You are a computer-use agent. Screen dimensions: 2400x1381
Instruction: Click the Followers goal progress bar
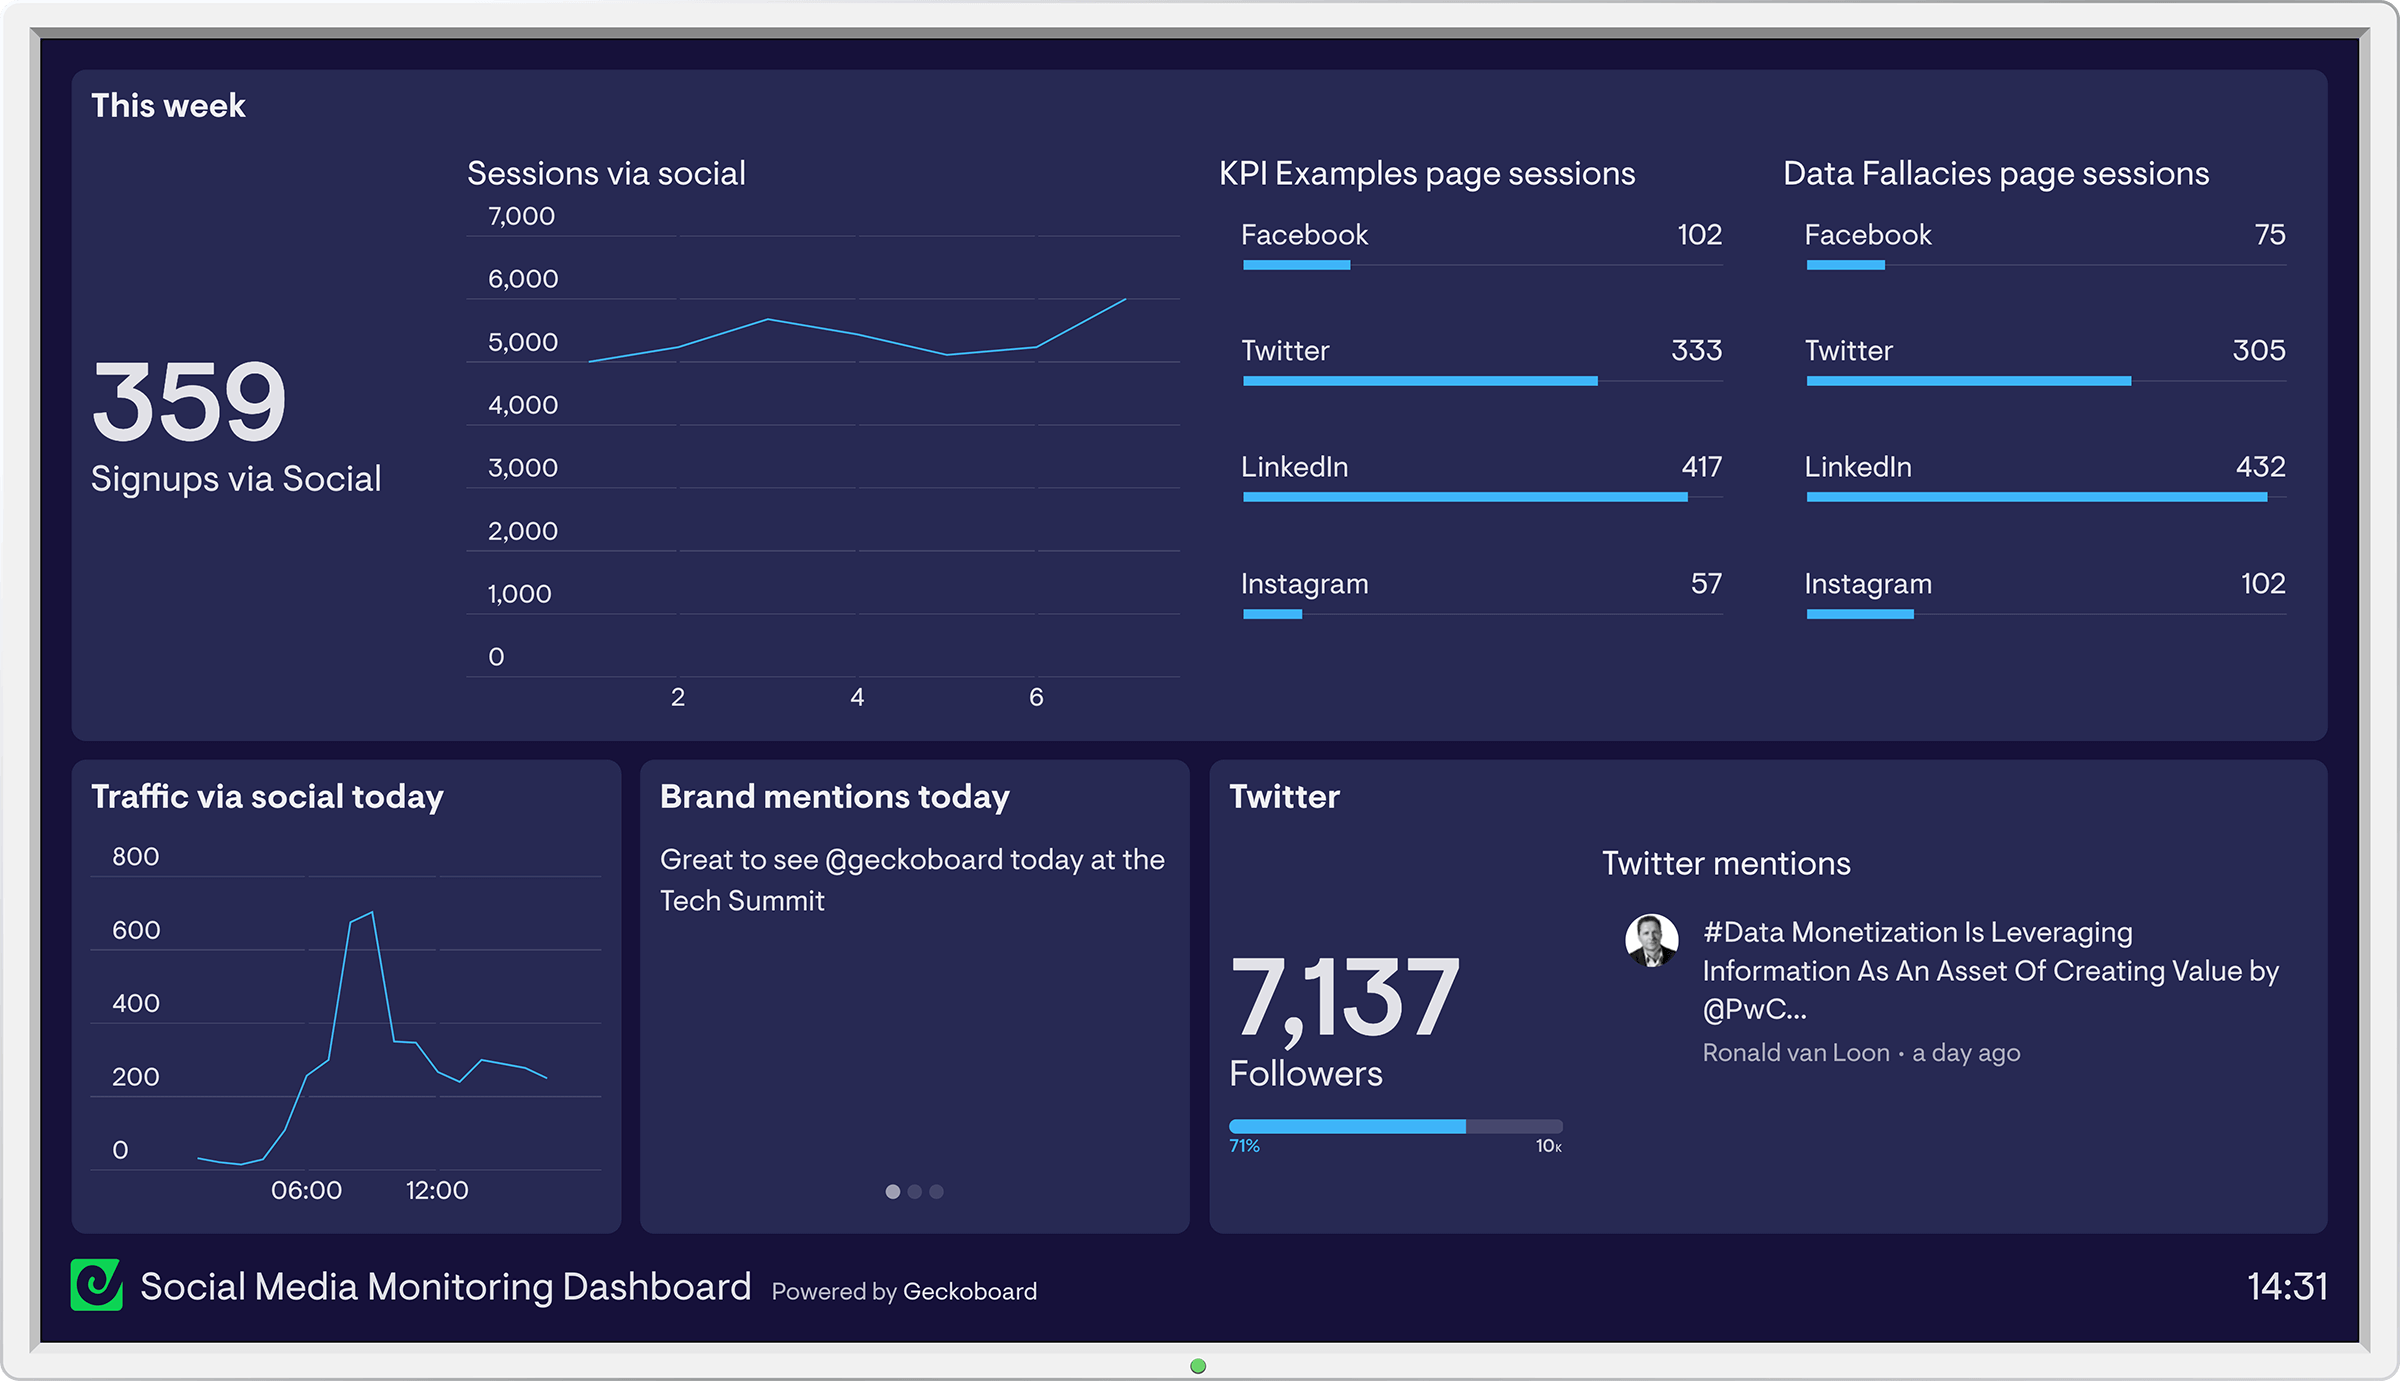[1395, 1126]
